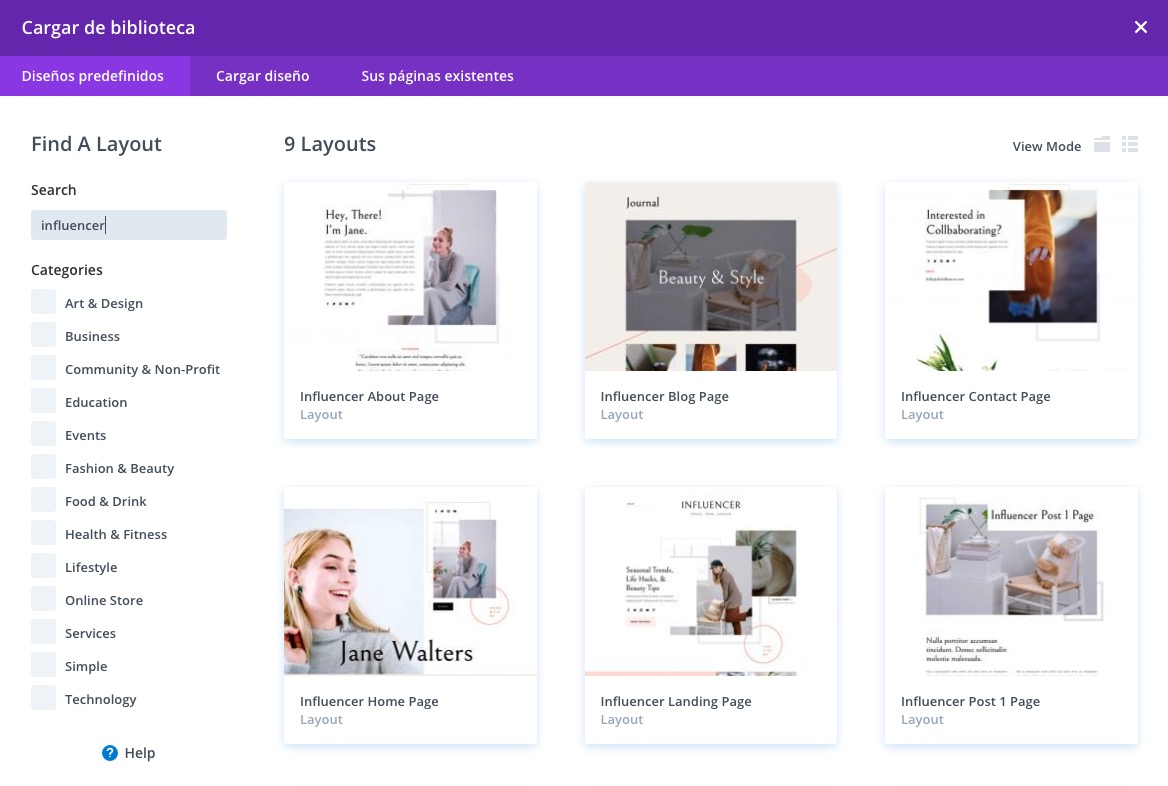Select the Online Store category filter
This screenshot has width=1168, height=786.
(x=44, y=600)
